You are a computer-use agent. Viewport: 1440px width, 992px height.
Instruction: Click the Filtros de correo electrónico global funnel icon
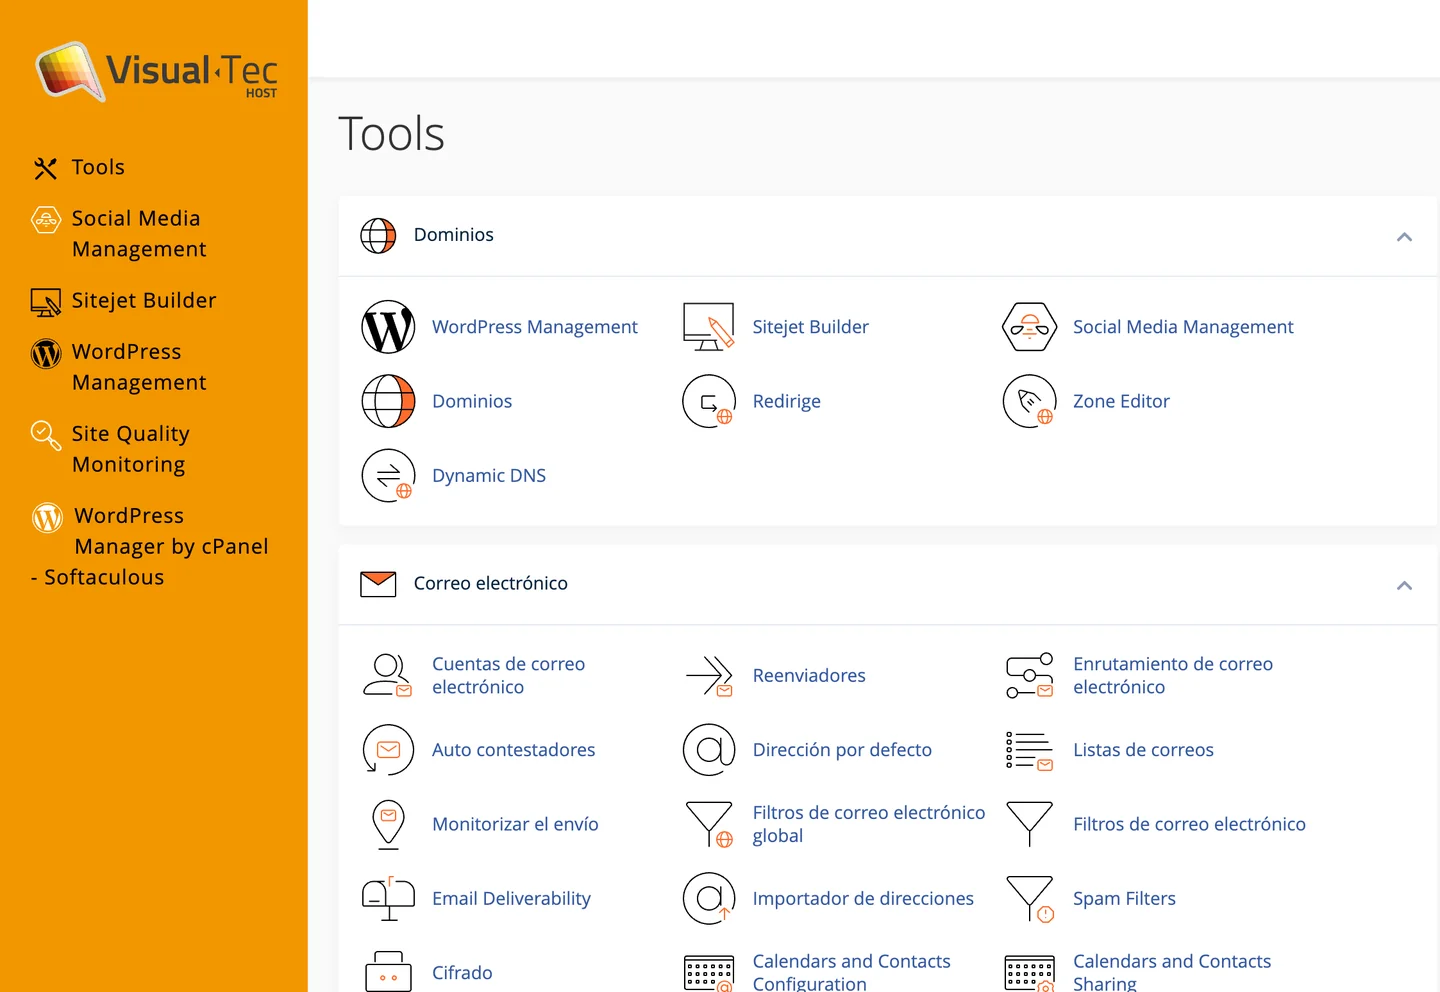(709, 824)
